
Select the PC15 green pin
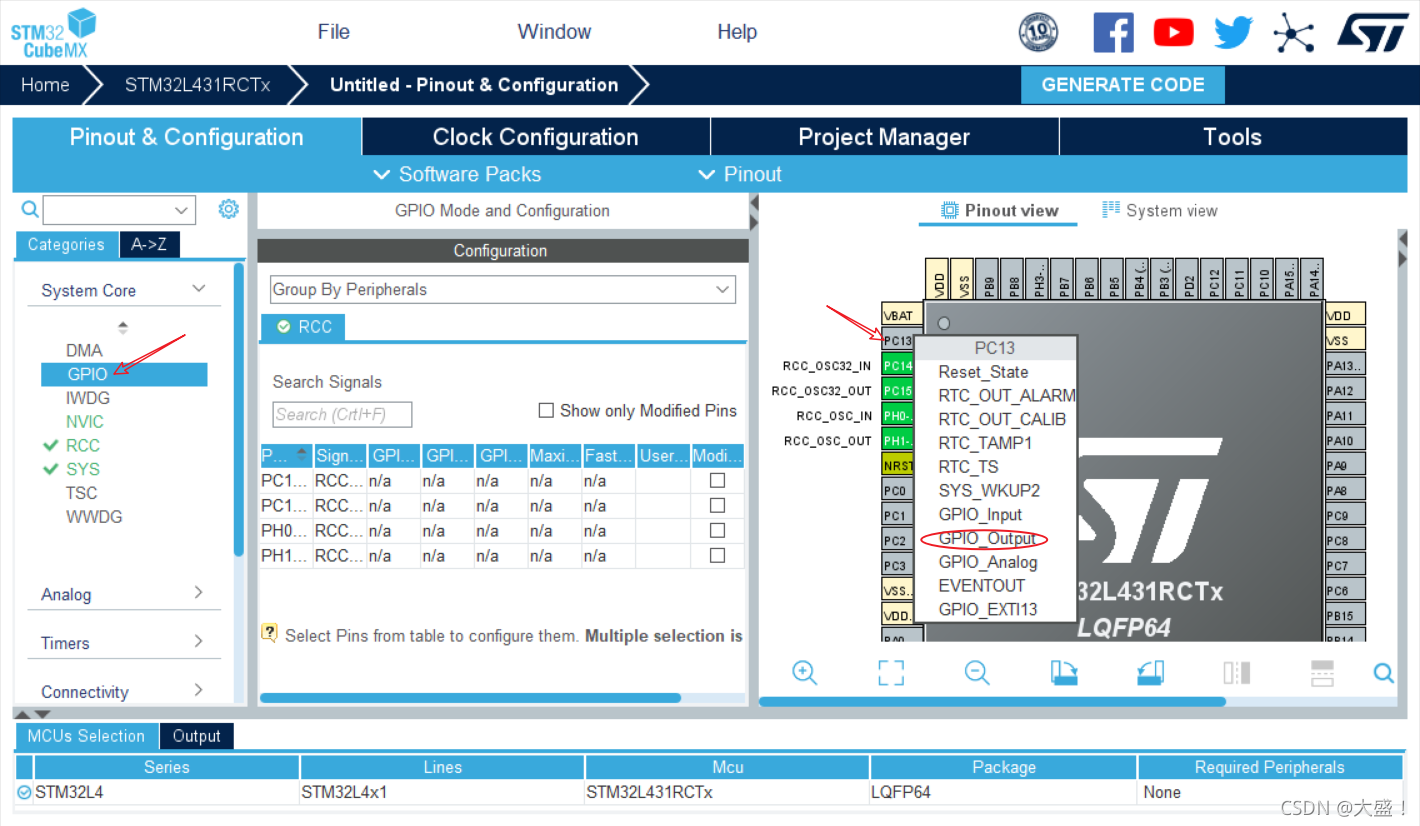pos(897,390)
